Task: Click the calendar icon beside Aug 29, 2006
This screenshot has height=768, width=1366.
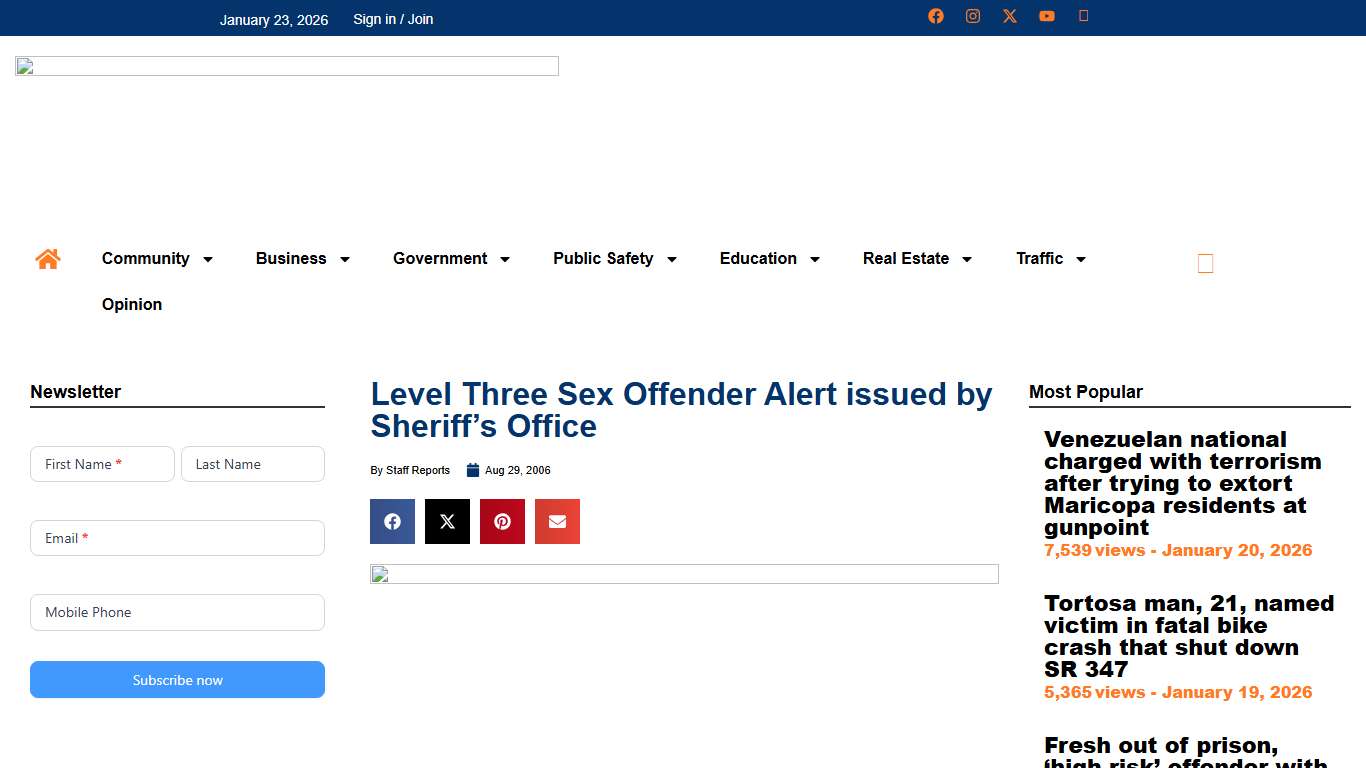Action: pos(471,470)
